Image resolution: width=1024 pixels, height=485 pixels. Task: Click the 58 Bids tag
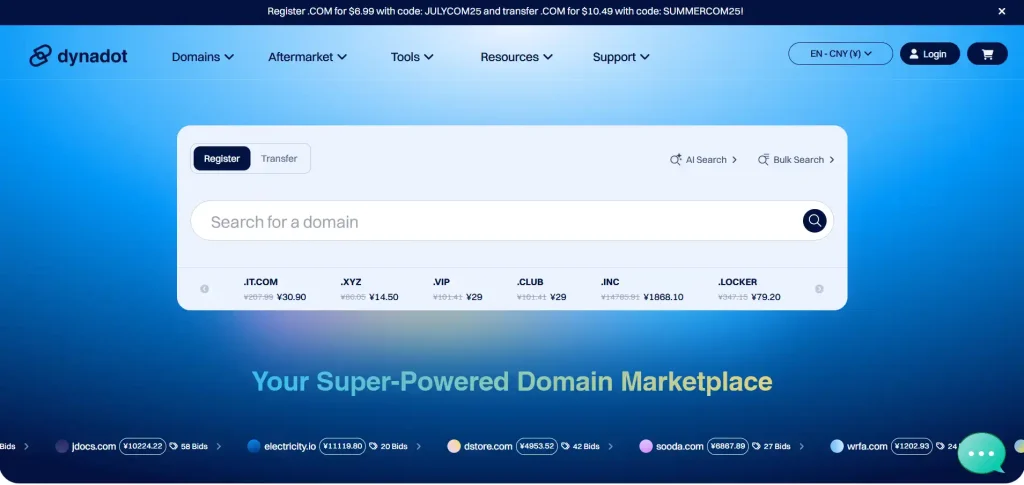pyautogui.click(x=188, y=446)
